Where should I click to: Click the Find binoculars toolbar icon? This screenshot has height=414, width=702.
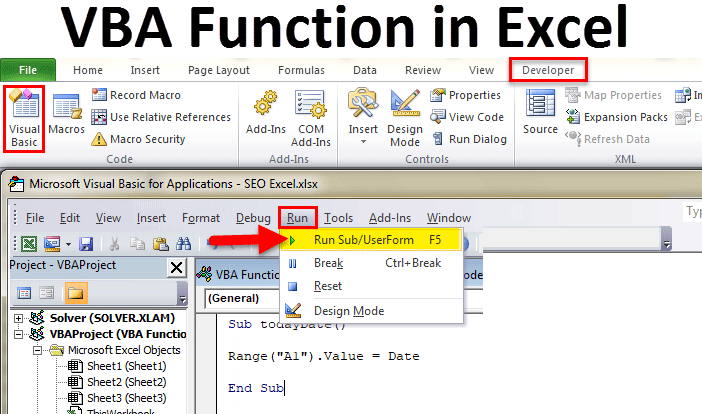(x=183, y=244)
